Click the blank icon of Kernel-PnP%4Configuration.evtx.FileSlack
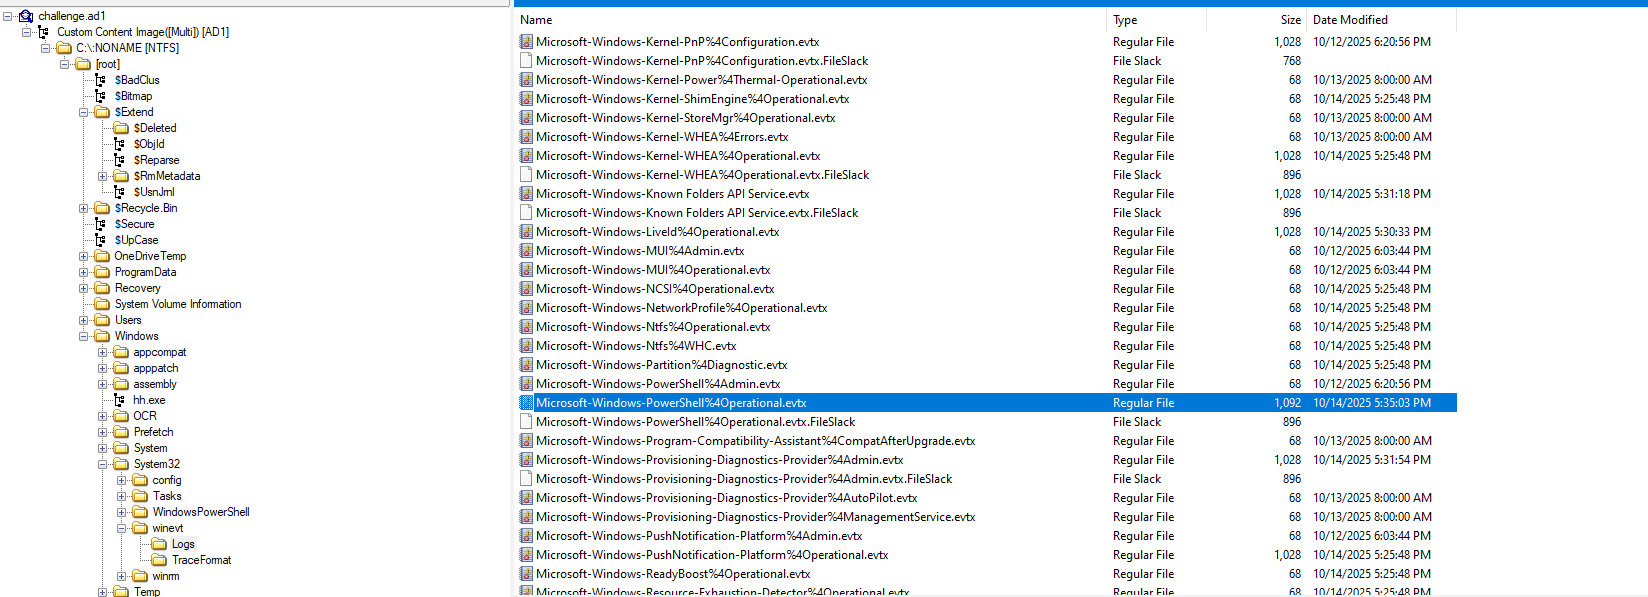 tap(526, 61)
